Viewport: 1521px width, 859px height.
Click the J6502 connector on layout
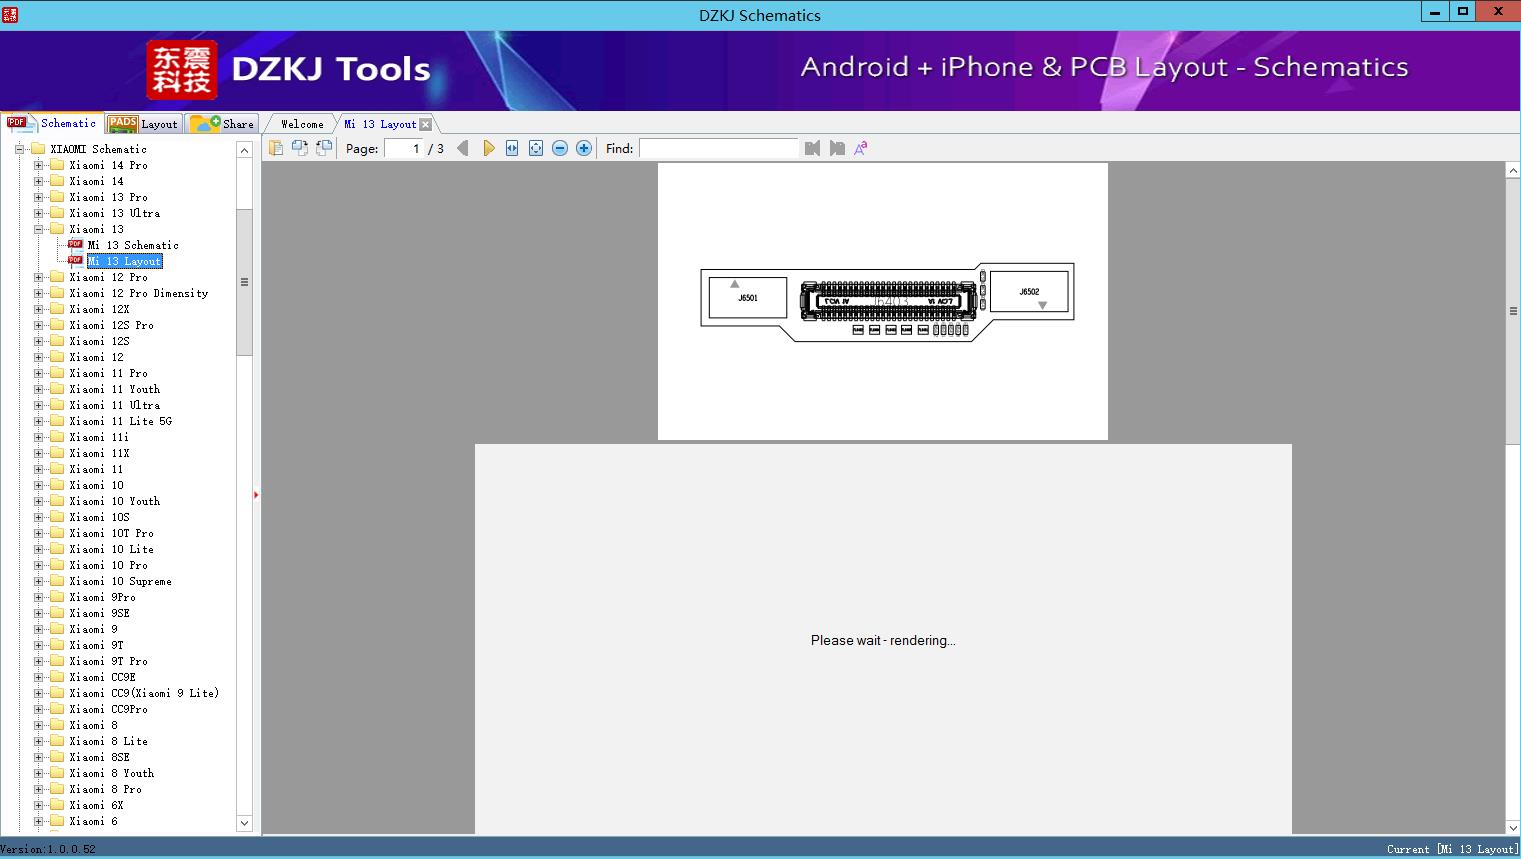[x=1029, y=291]
